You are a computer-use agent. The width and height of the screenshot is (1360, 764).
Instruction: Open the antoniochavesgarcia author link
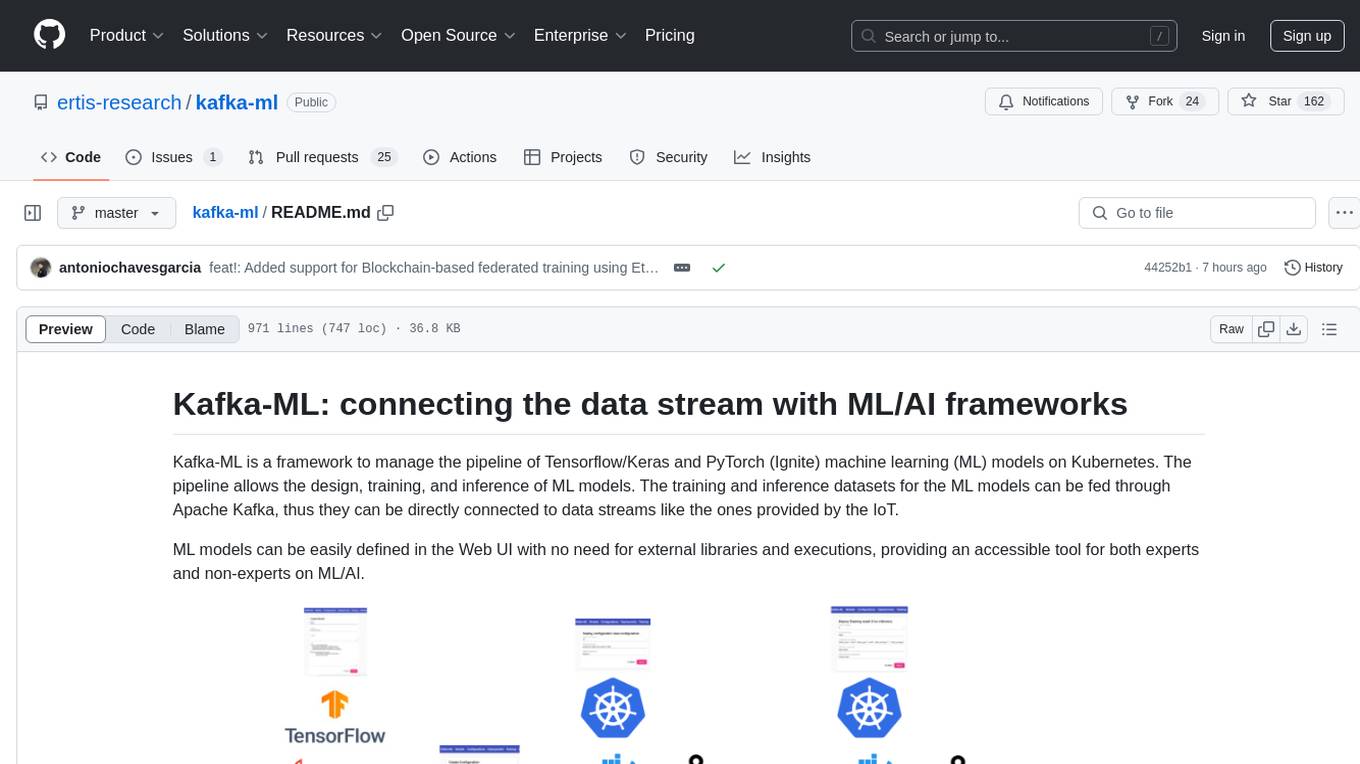(130, 268)
